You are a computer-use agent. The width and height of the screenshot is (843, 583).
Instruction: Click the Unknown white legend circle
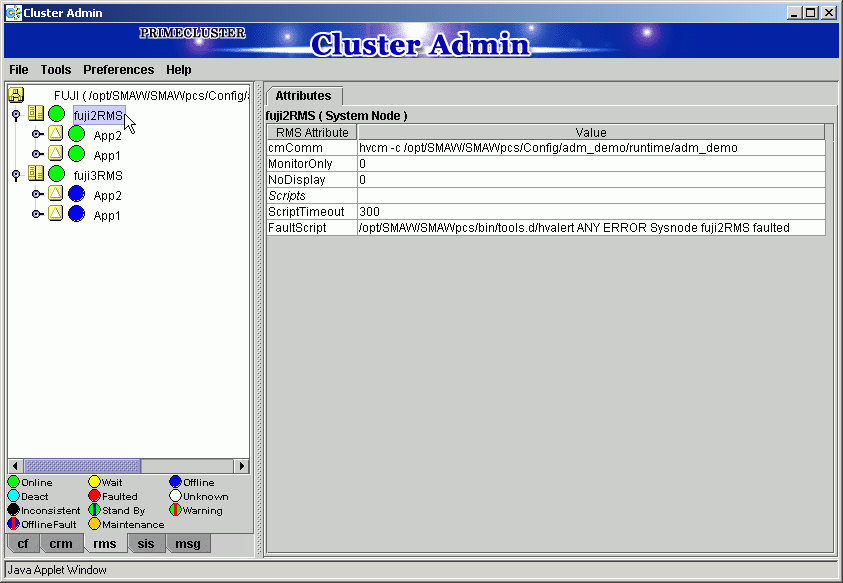point(175,496)
